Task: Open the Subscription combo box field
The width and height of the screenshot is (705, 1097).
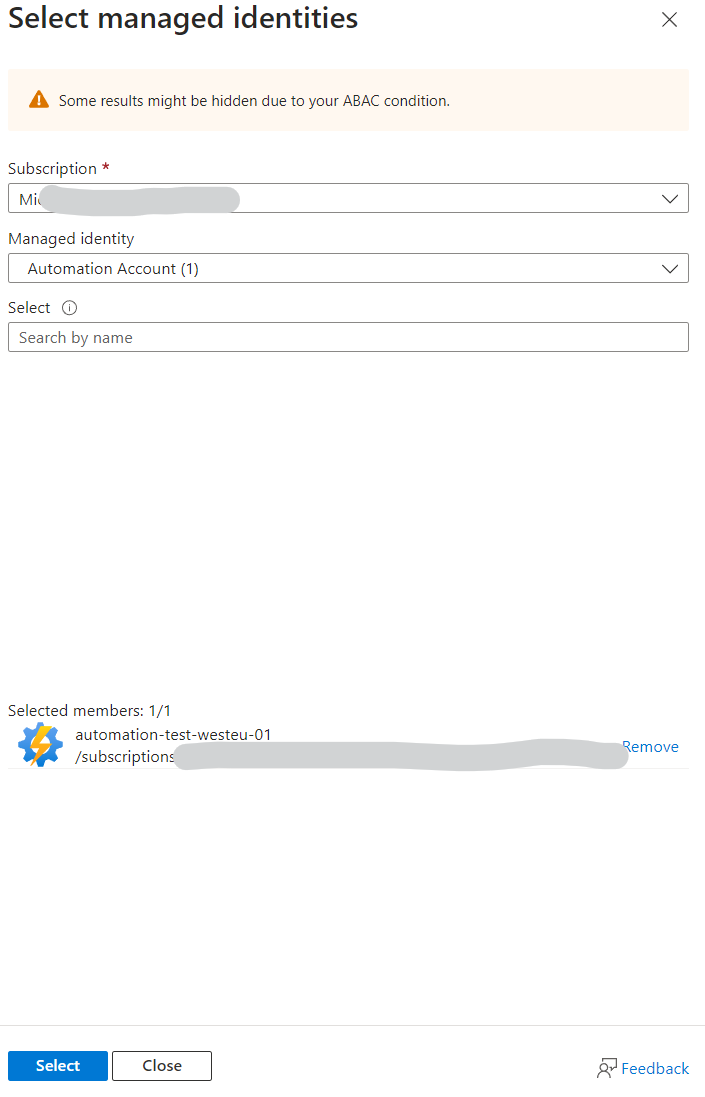Action: (x=348, y=198)
